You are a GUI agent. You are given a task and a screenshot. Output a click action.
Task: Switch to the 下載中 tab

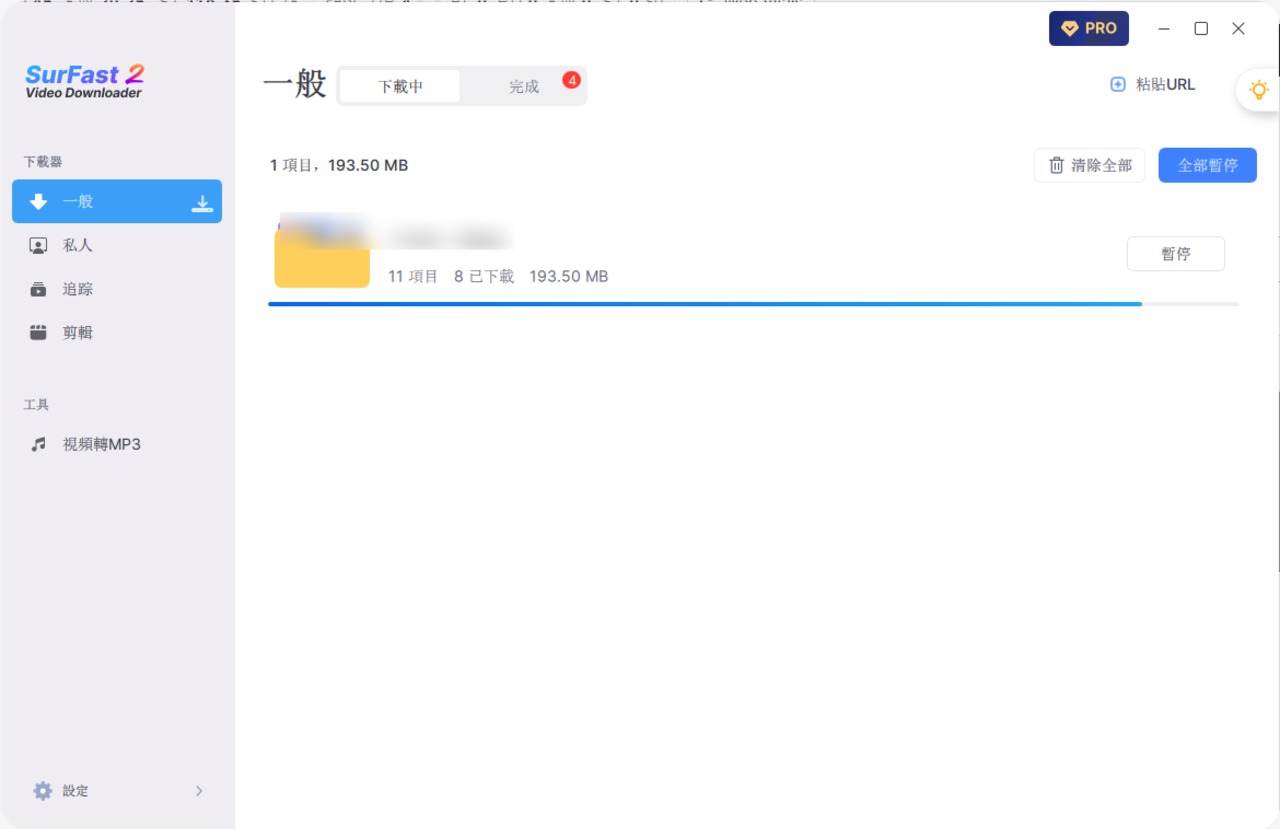(400, 86)
